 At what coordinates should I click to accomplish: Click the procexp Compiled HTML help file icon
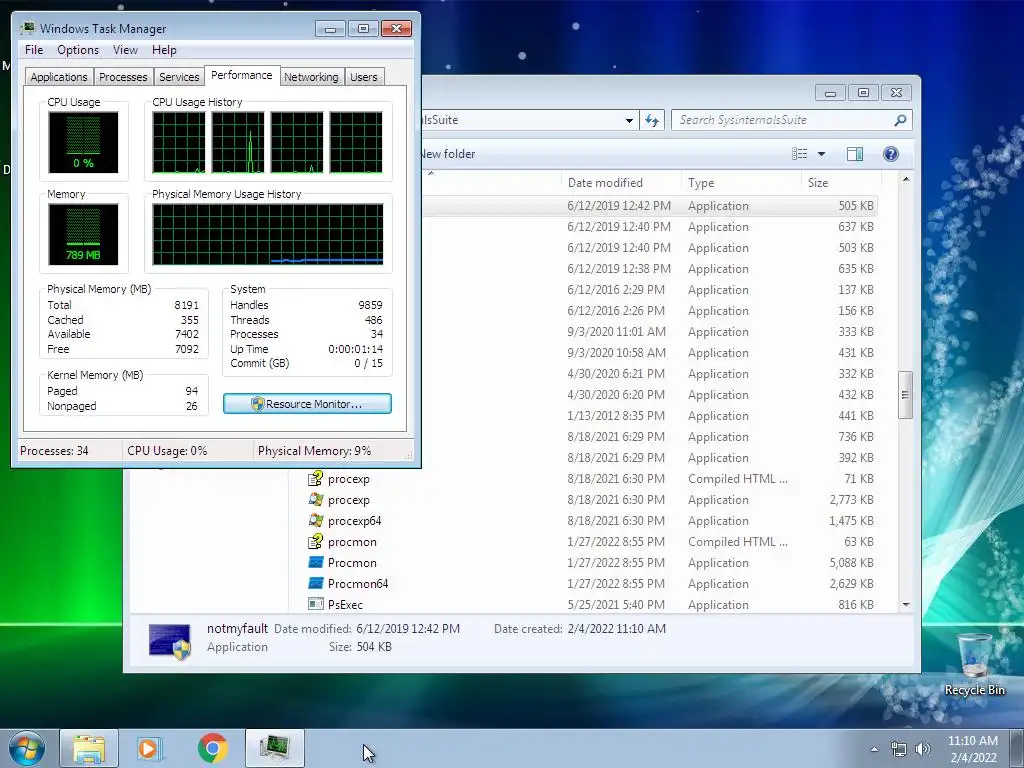[x=315, y=479]
